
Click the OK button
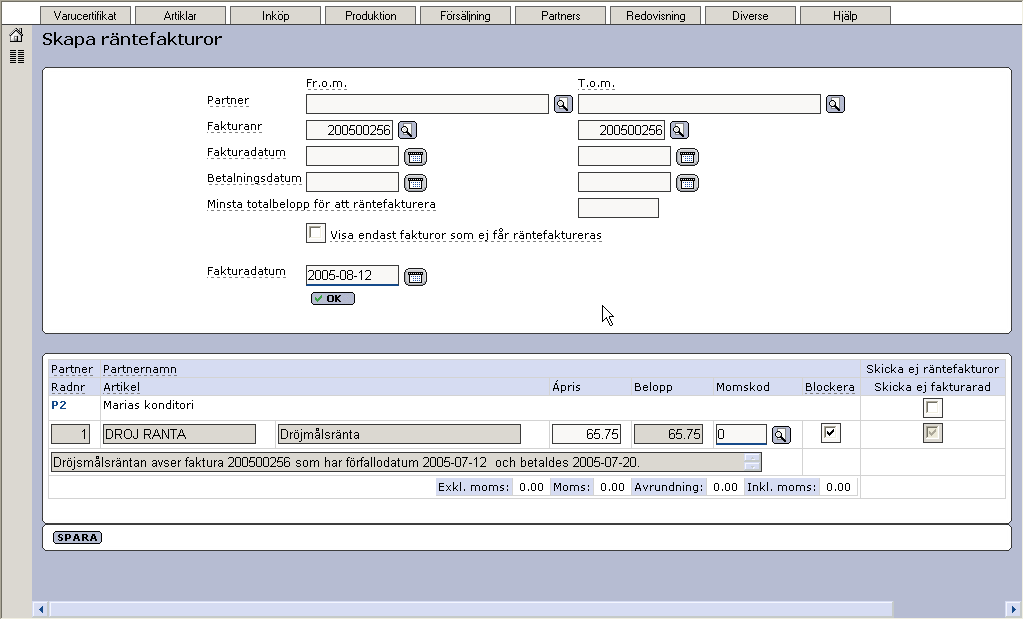pos(333,299)
